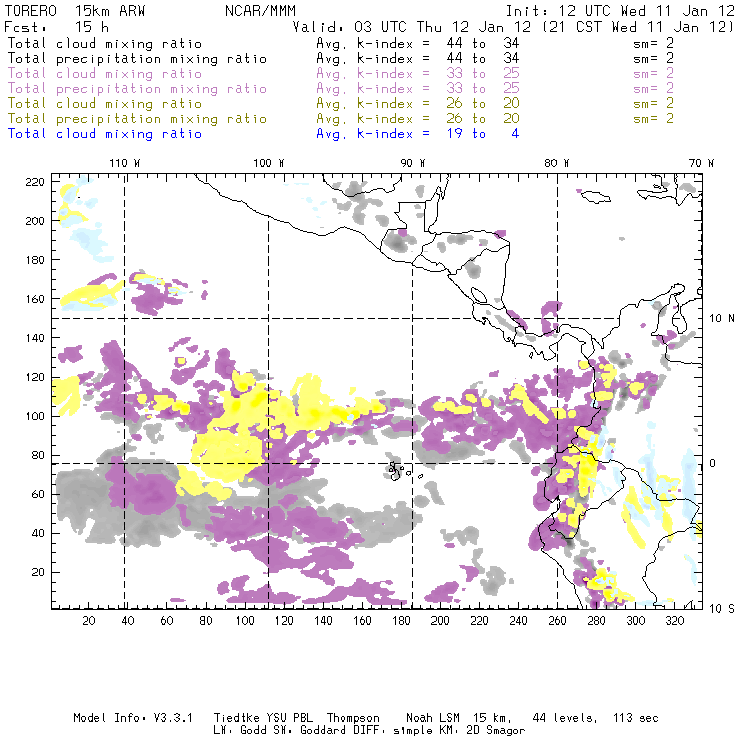Click the purple "Total precipitation mixing ratio" legend line
The height and width of the screenshot is (740, 740).
pyautogui.click(x=137, y=89)
